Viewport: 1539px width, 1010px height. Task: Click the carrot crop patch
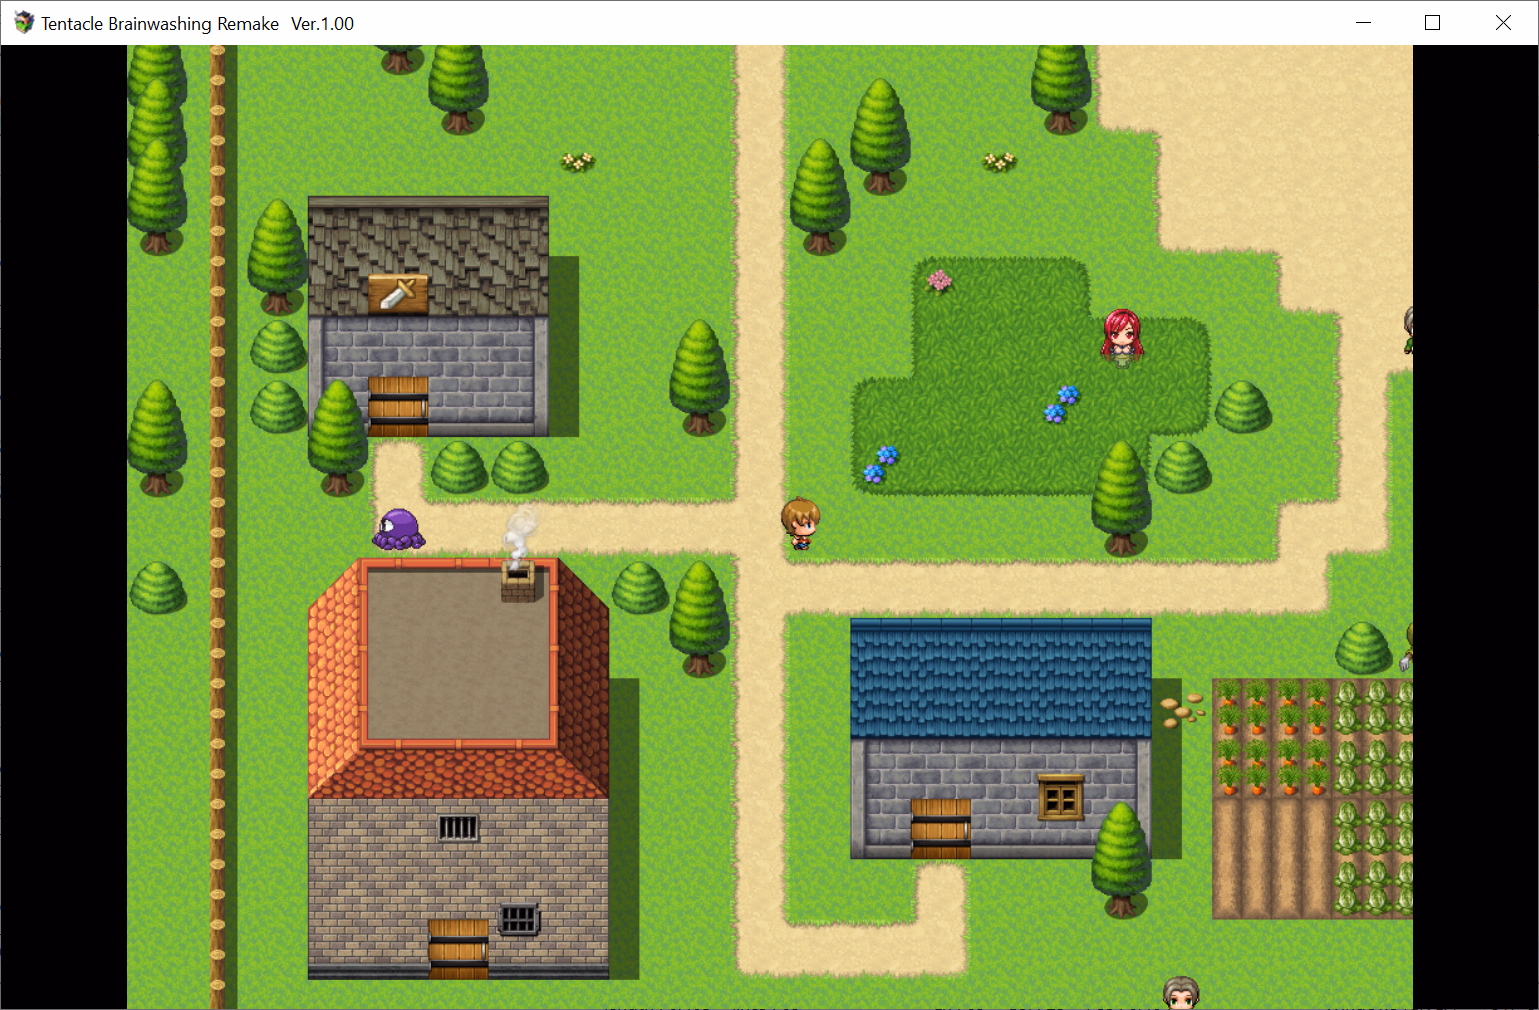(1272, 738)
